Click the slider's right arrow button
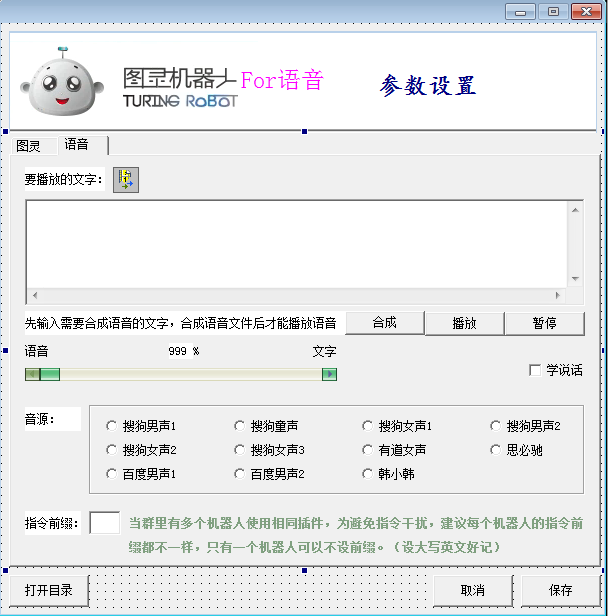 [x=330, y=374]
